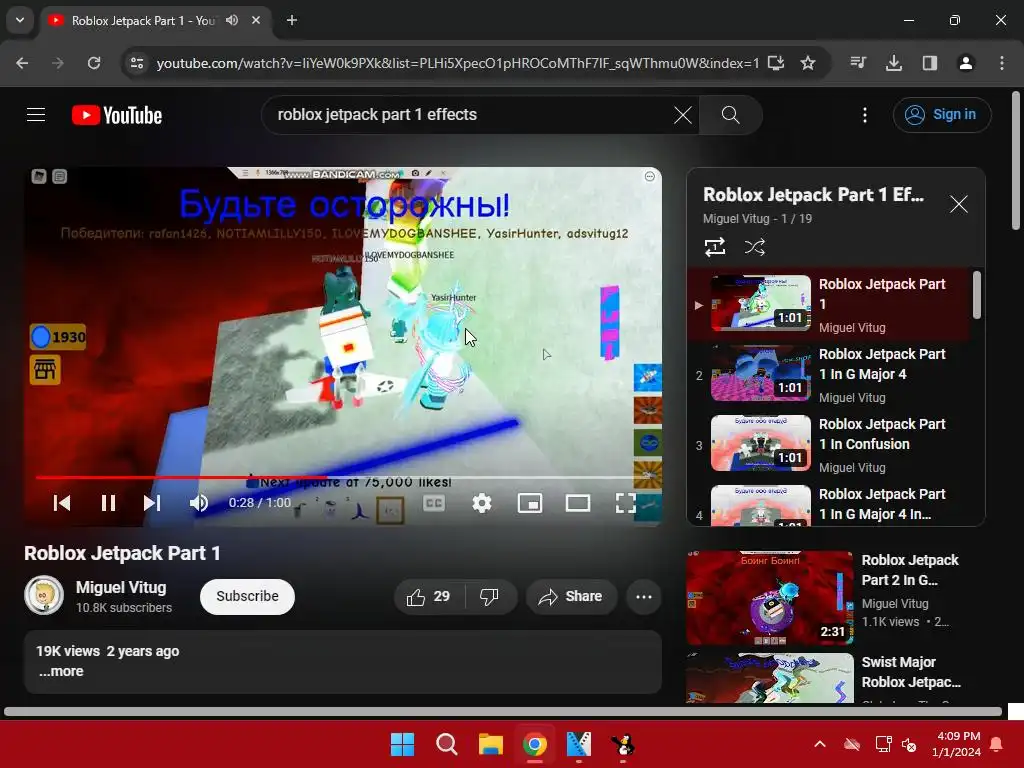Open Windows Start menu
Screen dimensions: 1024x768
(402, 744)
